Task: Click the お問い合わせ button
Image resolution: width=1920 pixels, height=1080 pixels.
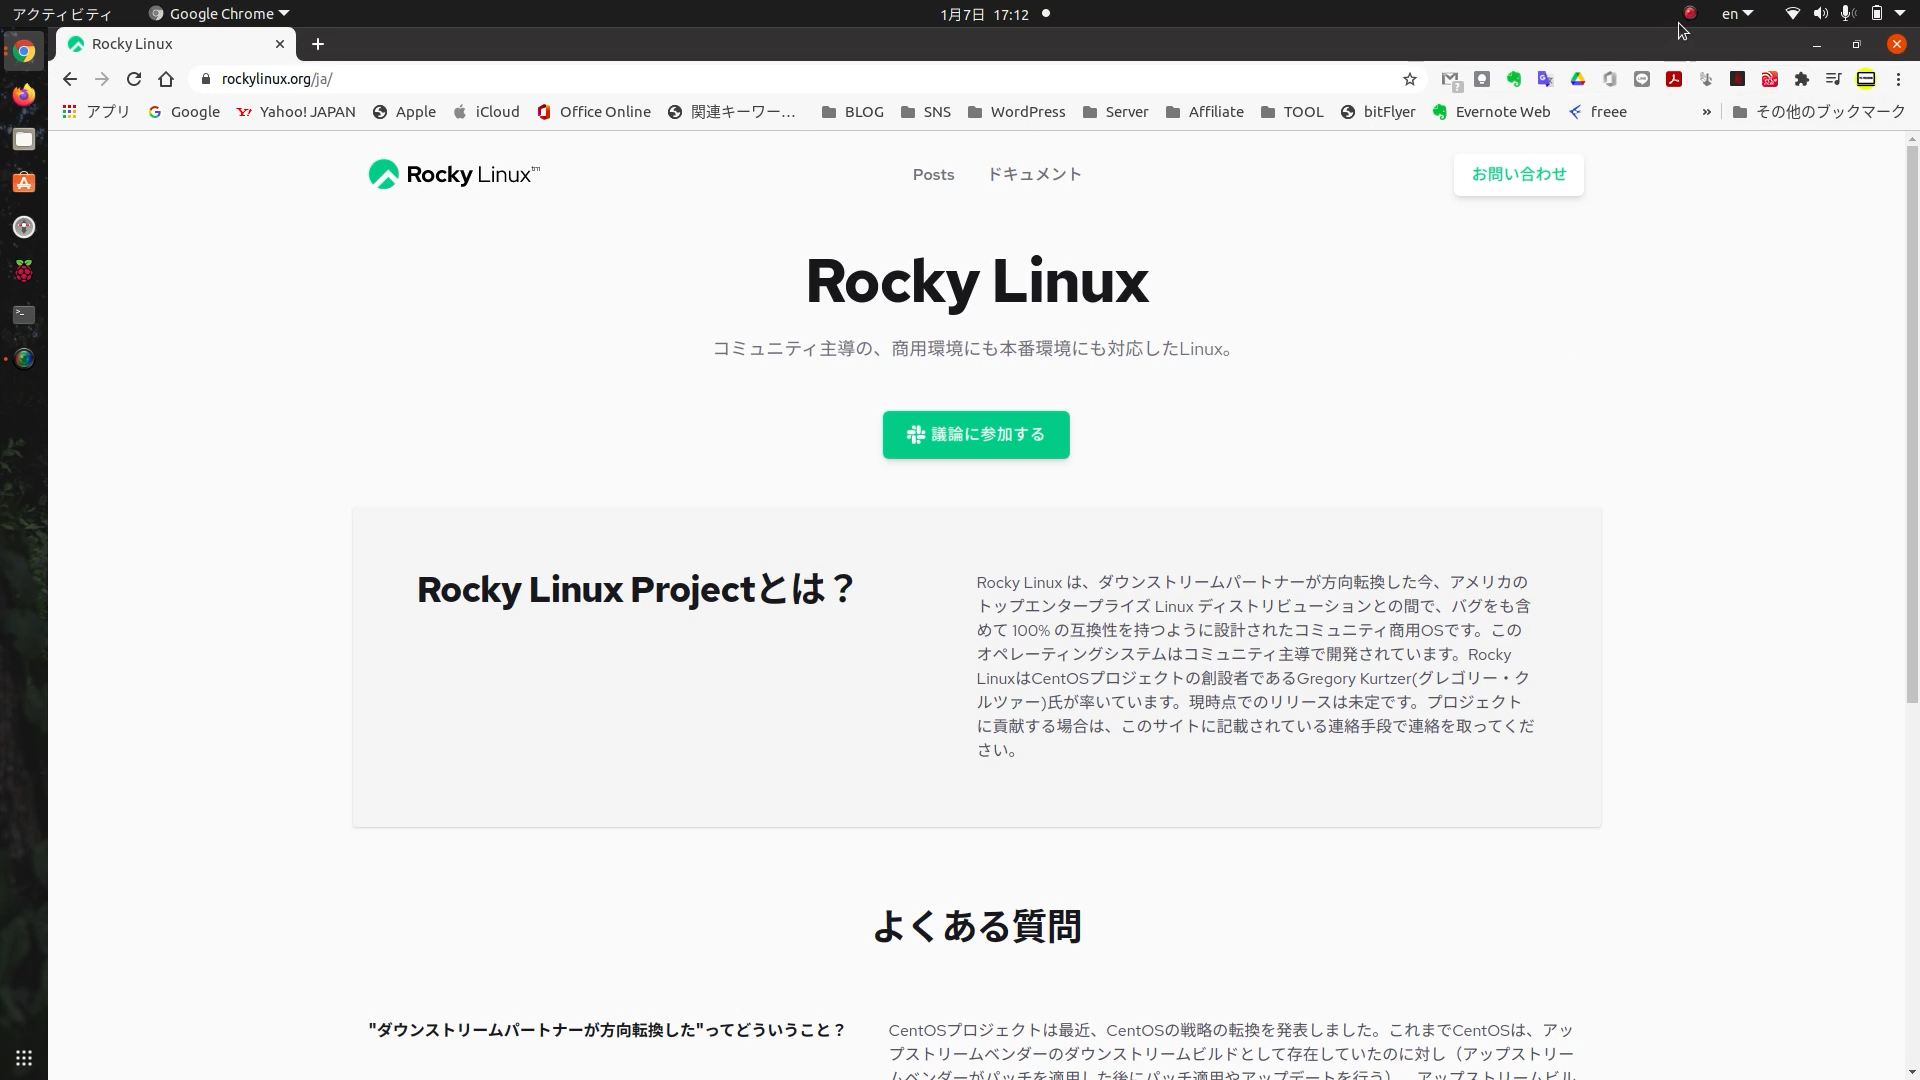Action: (x=1518, y=175)
